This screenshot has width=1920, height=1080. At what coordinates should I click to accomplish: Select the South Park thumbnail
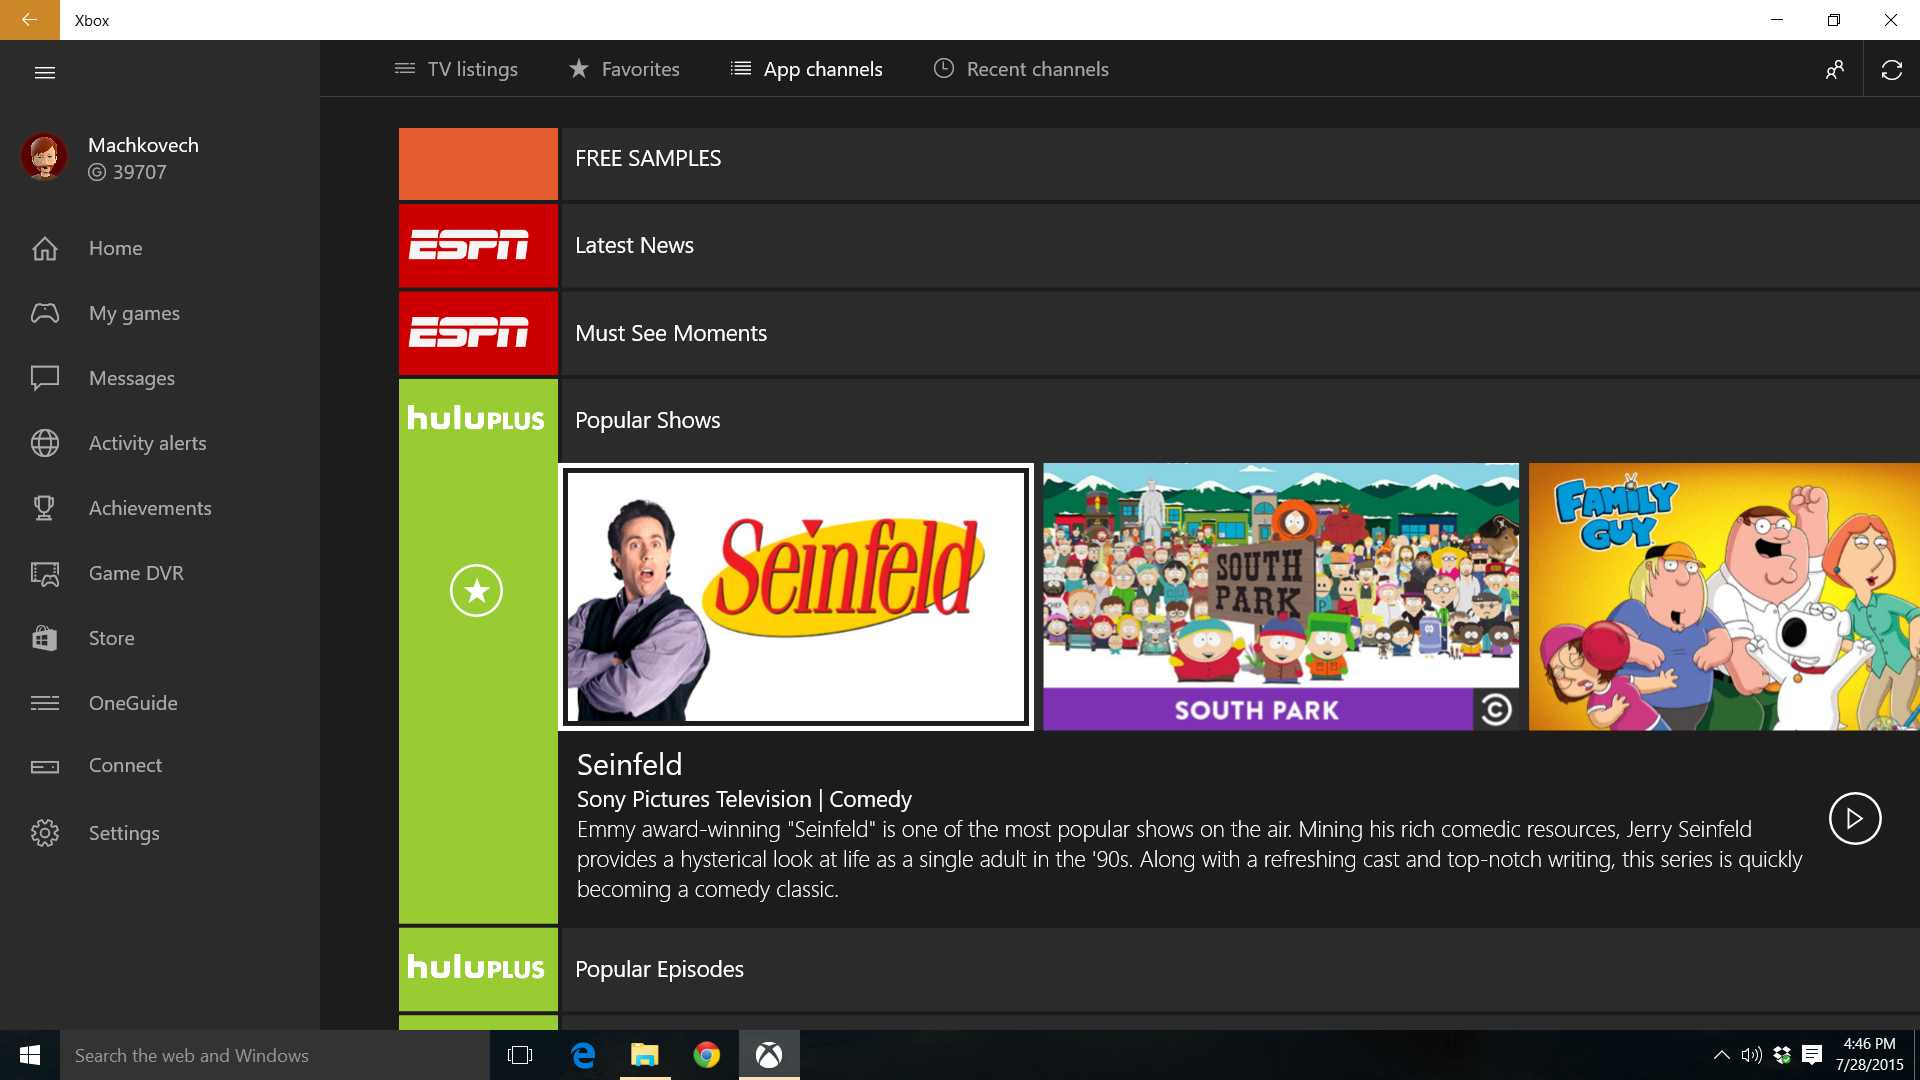1280,597
